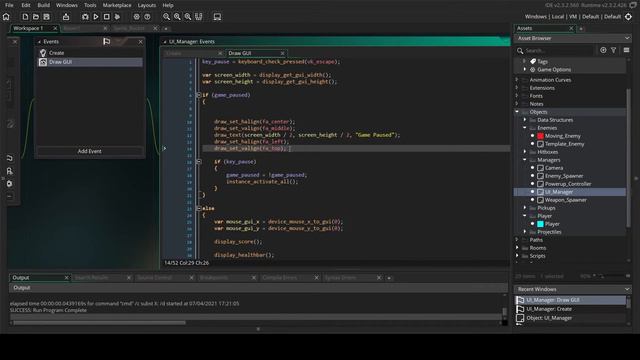This screenshot has height=360, width=640.
Task: Run the game with the play icon
Action: point(96,17)
